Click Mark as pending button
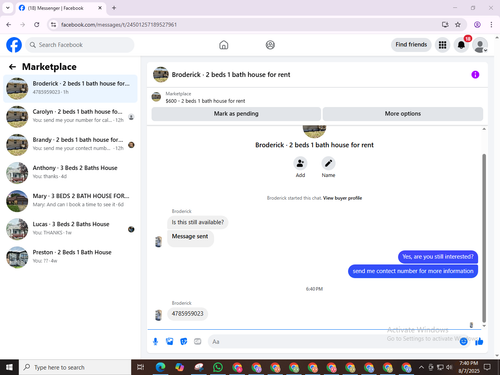500x375 pixels. point(236,114)
